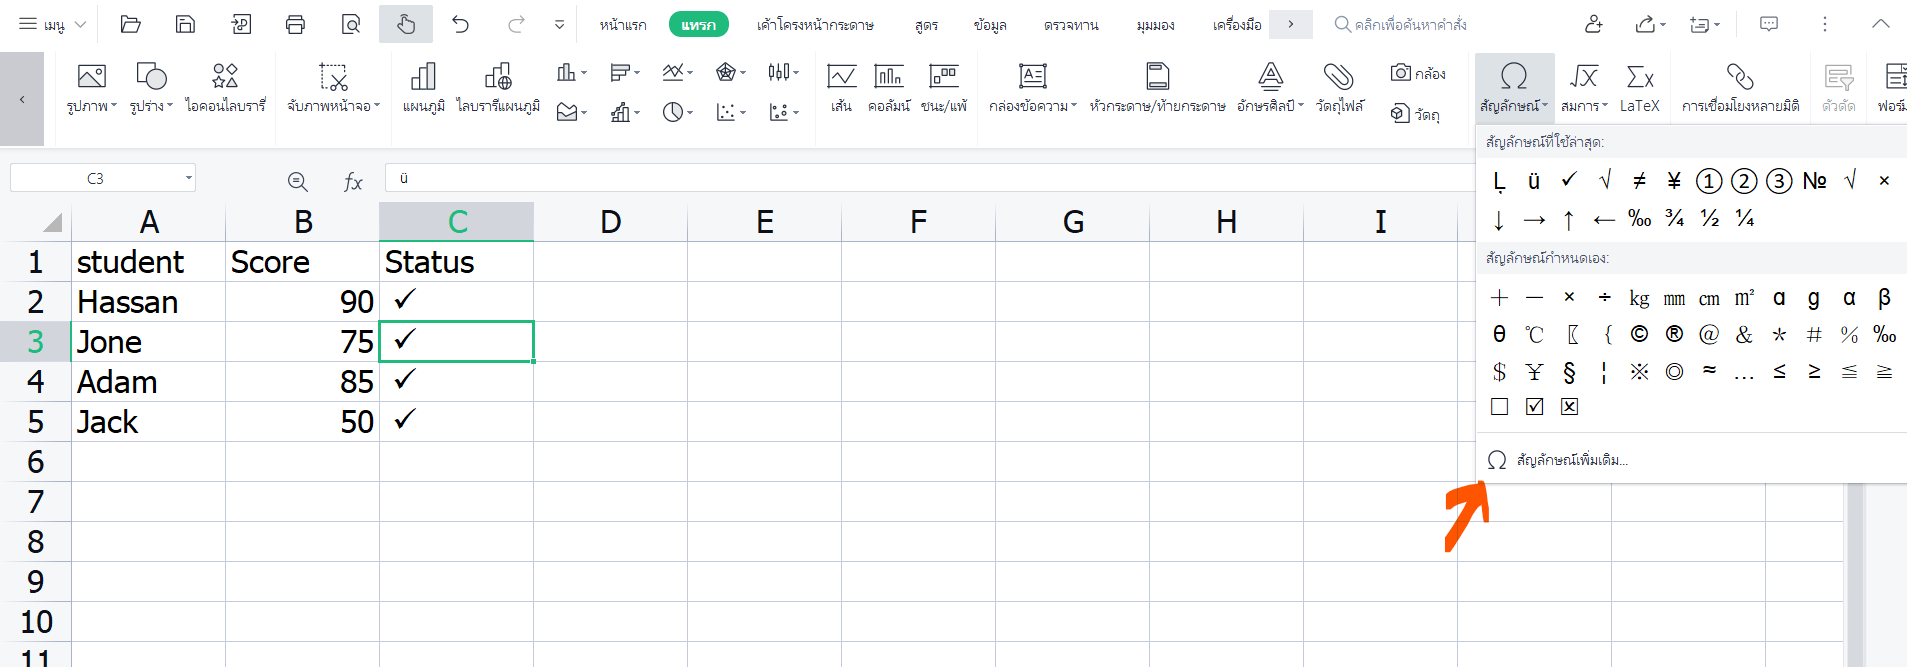Viewport: 1907px width, 667px height.
Task: Click the วัตถุ object icon
Action: [x=1415, y=114]
